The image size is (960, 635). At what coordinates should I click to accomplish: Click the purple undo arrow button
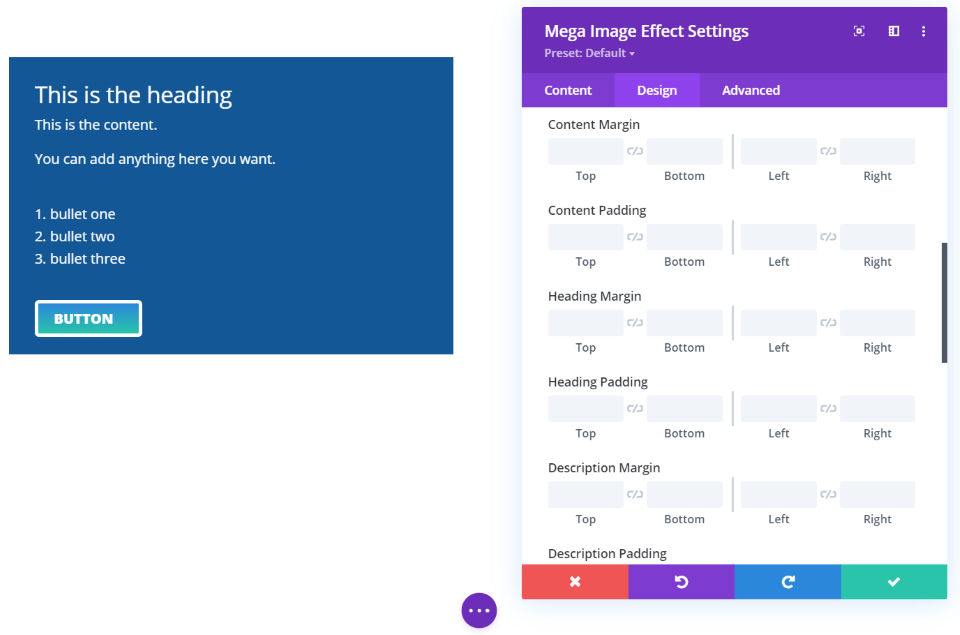681,582
